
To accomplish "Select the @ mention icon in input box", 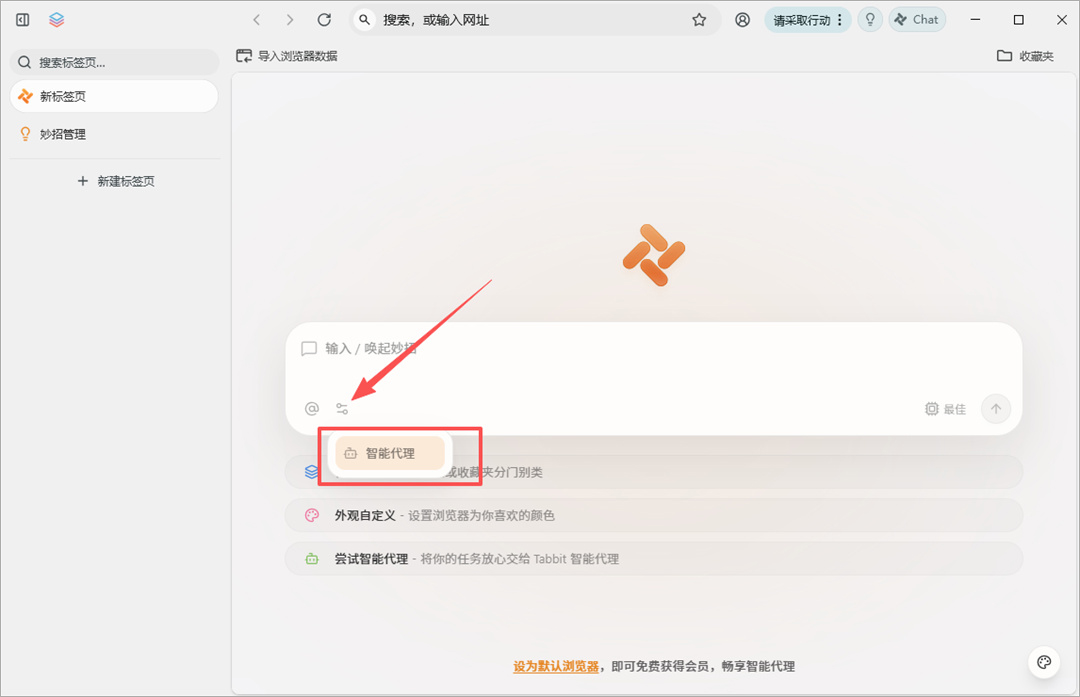I will tap(311, 408).
